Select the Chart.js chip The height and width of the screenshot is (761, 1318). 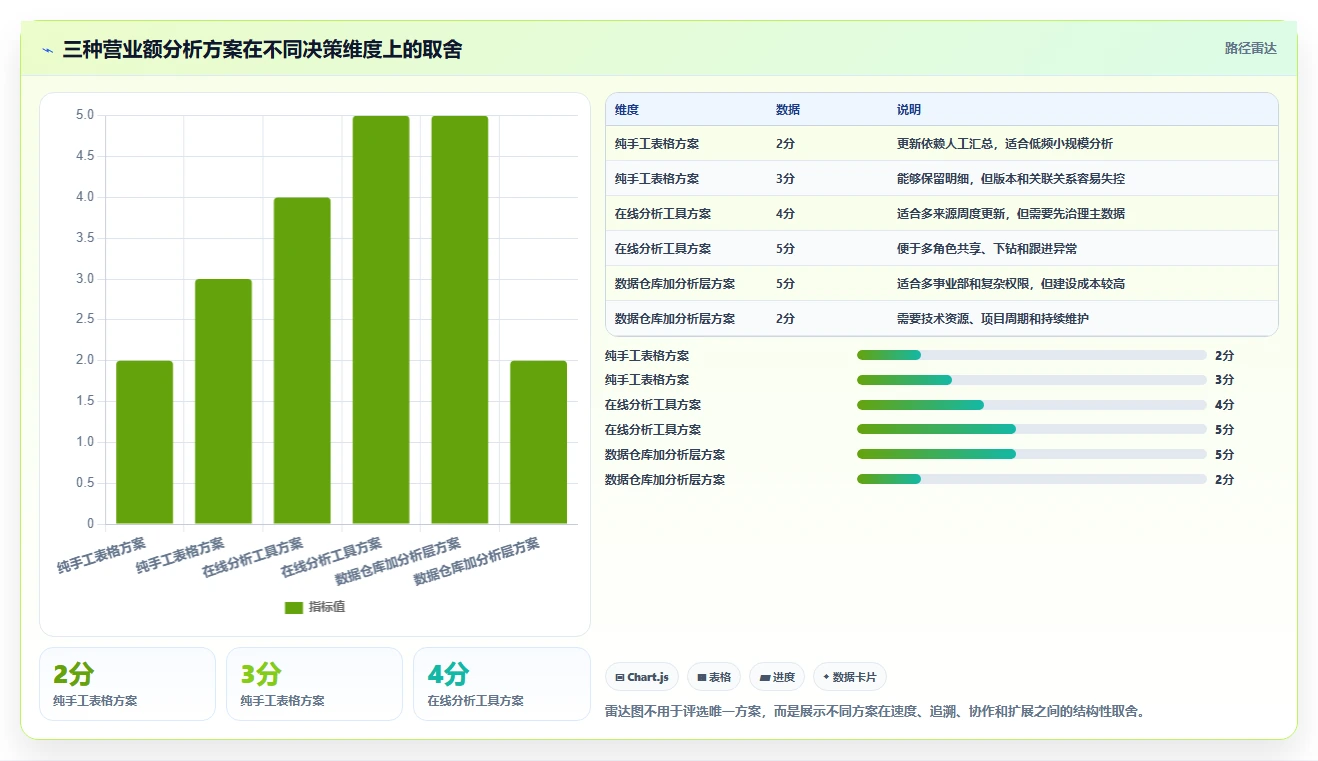click(642, 677)
